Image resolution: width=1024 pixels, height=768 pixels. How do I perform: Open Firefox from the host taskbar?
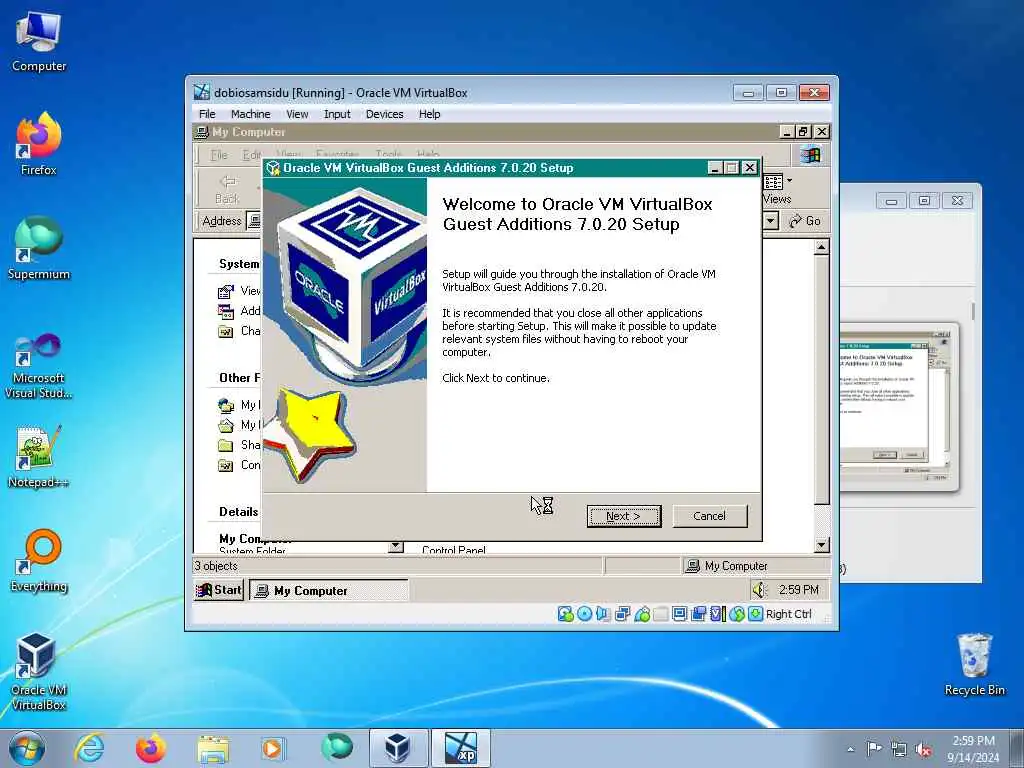click(151, 748)
